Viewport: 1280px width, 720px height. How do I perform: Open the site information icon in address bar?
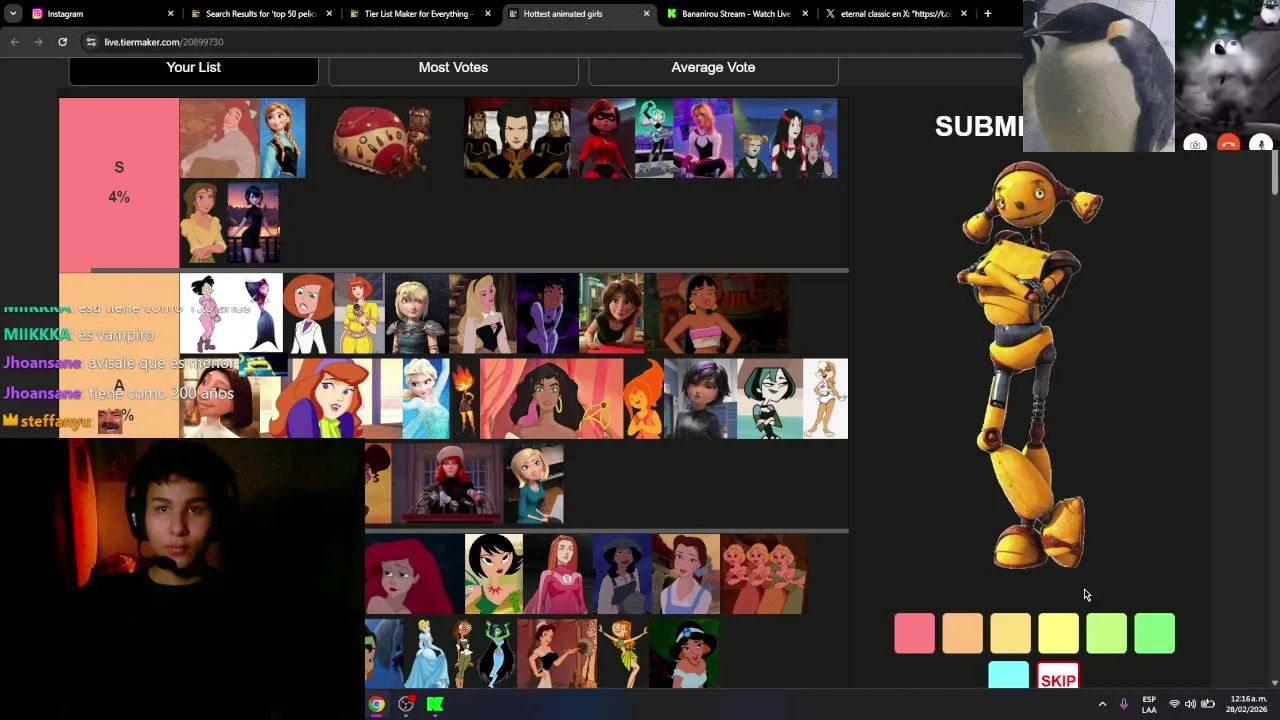91,42
